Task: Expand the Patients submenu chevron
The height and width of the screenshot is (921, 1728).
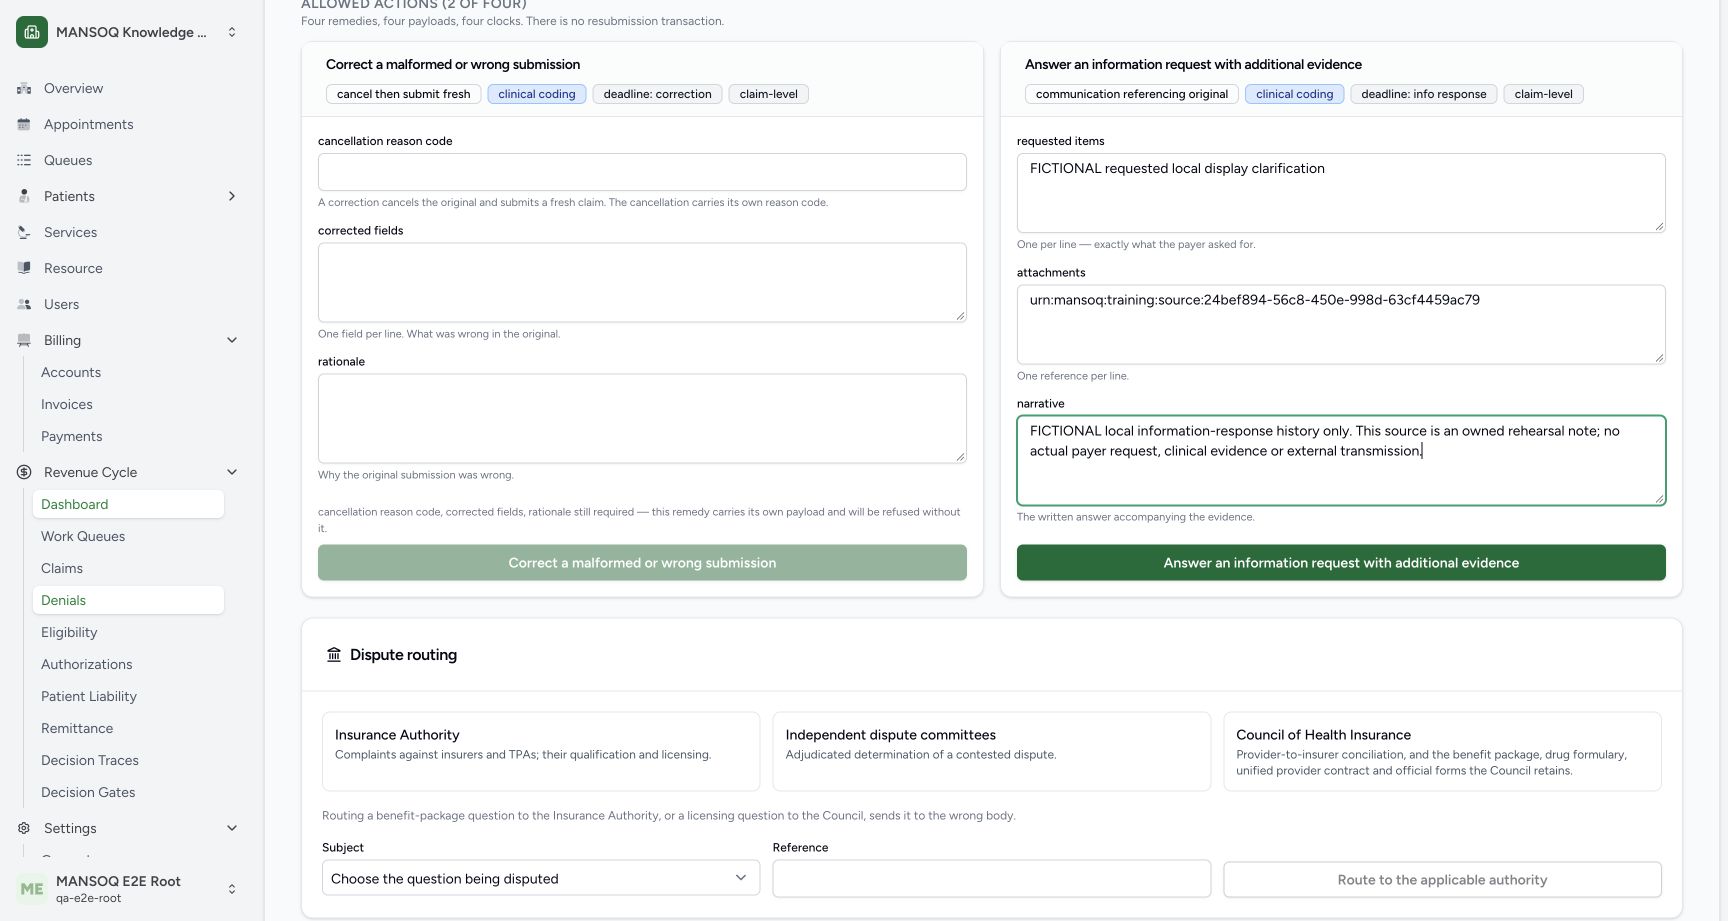Action: [x=232, y=196]
